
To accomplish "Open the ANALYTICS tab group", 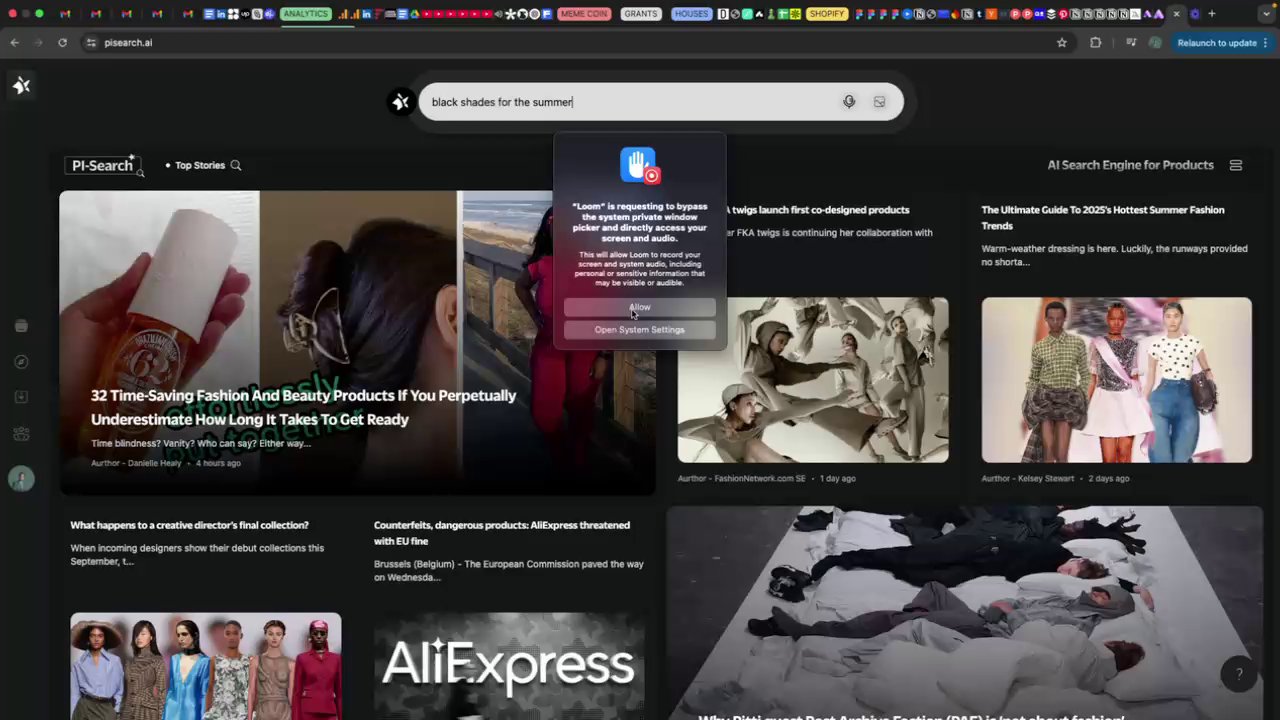I will (305, 14).
